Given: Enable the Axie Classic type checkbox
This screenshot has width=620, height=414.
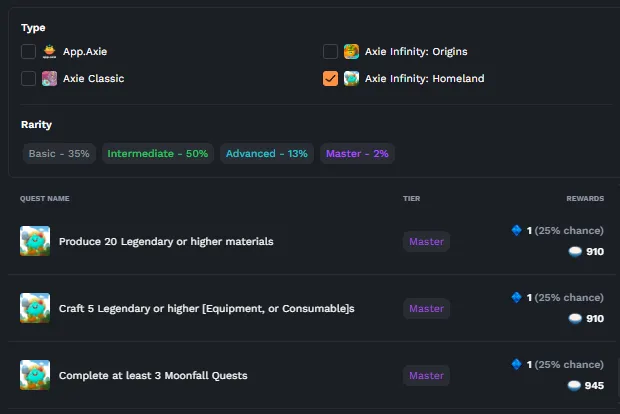Looking at the screenshot, I should [28, 79].
